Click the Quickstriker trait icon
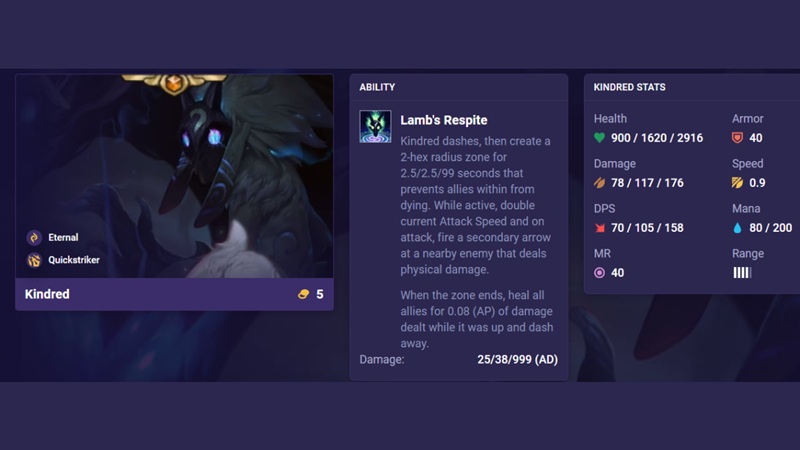The image size is (800, 450). [x=34, y=260]
